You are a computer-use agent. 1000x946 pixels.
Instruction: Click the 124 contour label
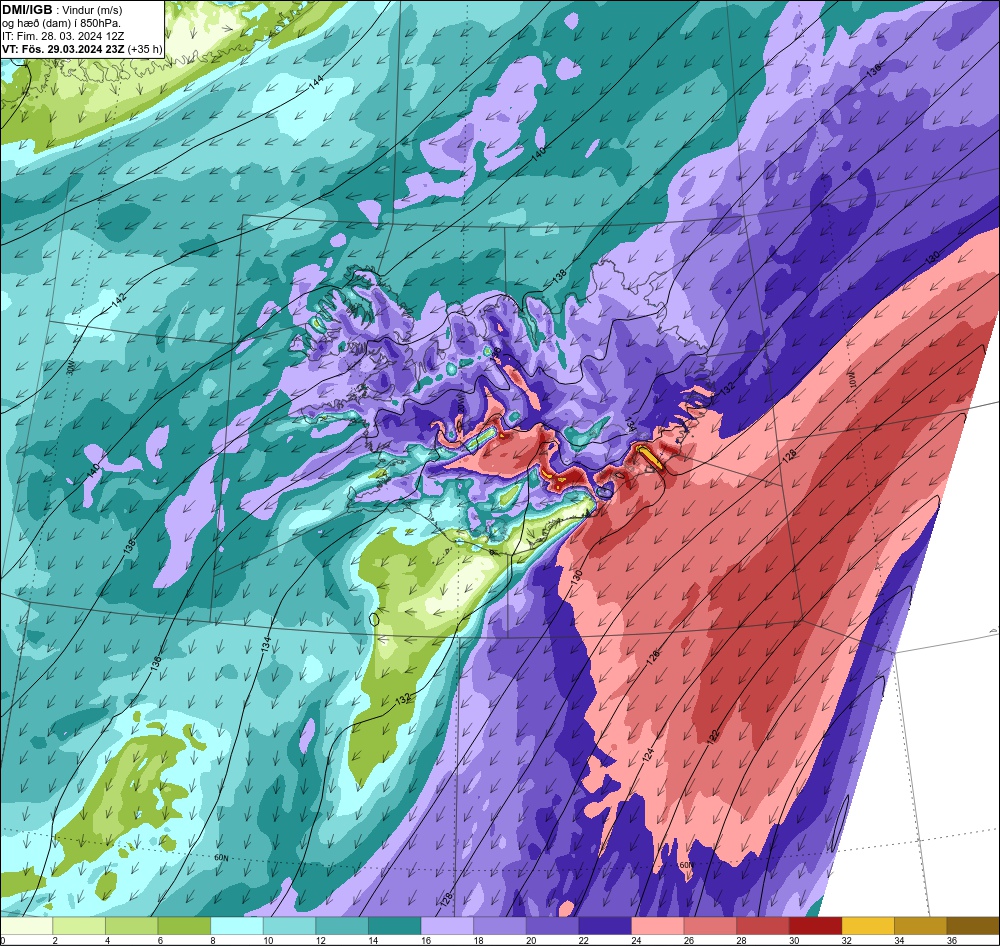pyautogui.click(x=649, y=756)
